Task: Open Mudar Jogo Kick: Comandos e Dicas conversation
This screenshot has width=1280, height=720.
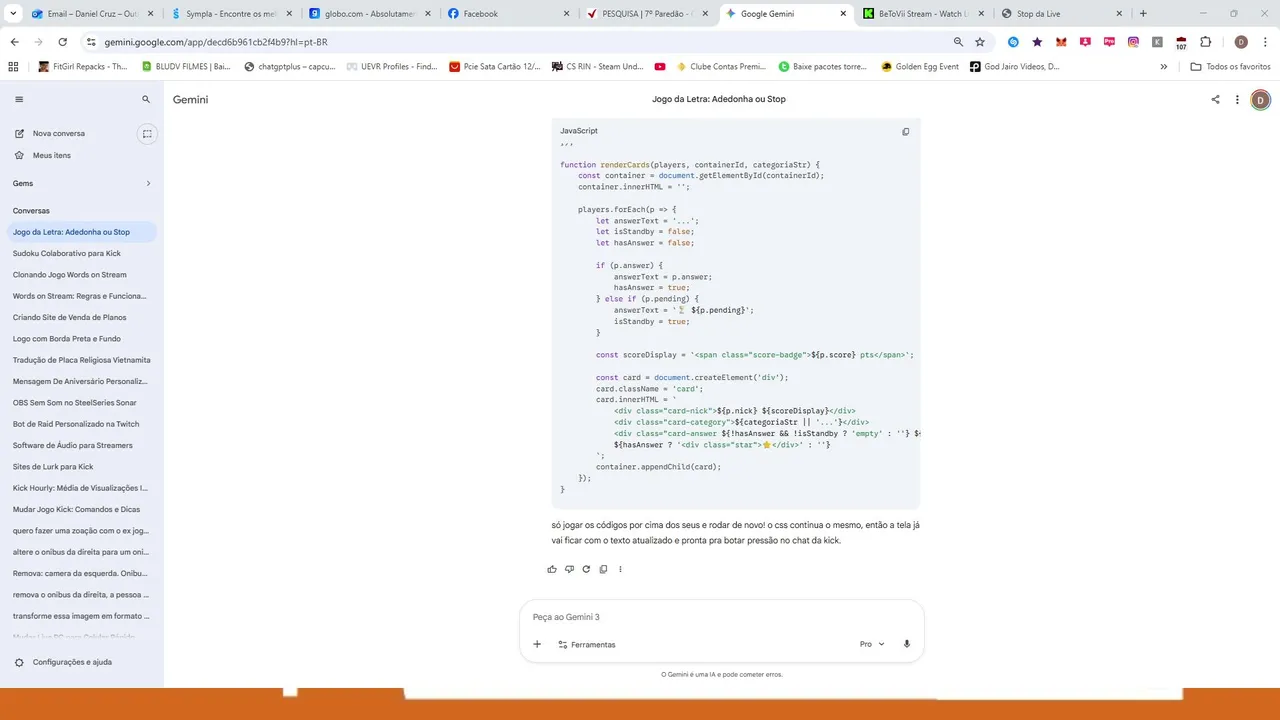Action: point(80,509)
